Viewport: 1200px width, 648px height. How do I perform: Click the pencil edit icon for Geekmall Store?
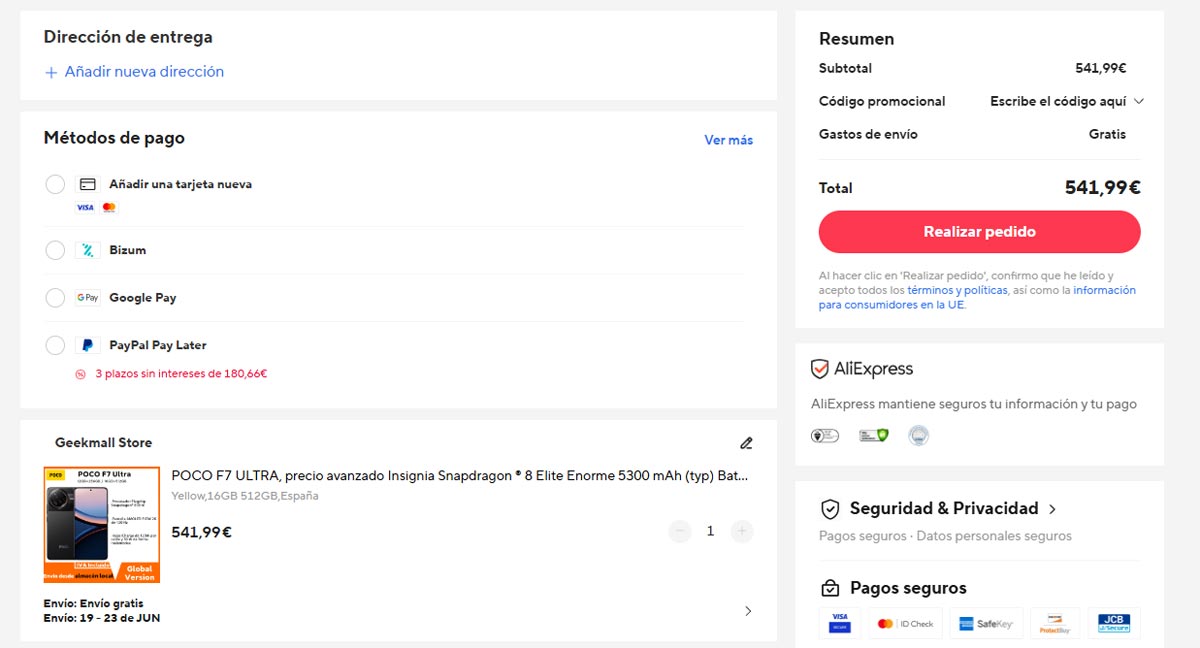[x=746, y=443]
